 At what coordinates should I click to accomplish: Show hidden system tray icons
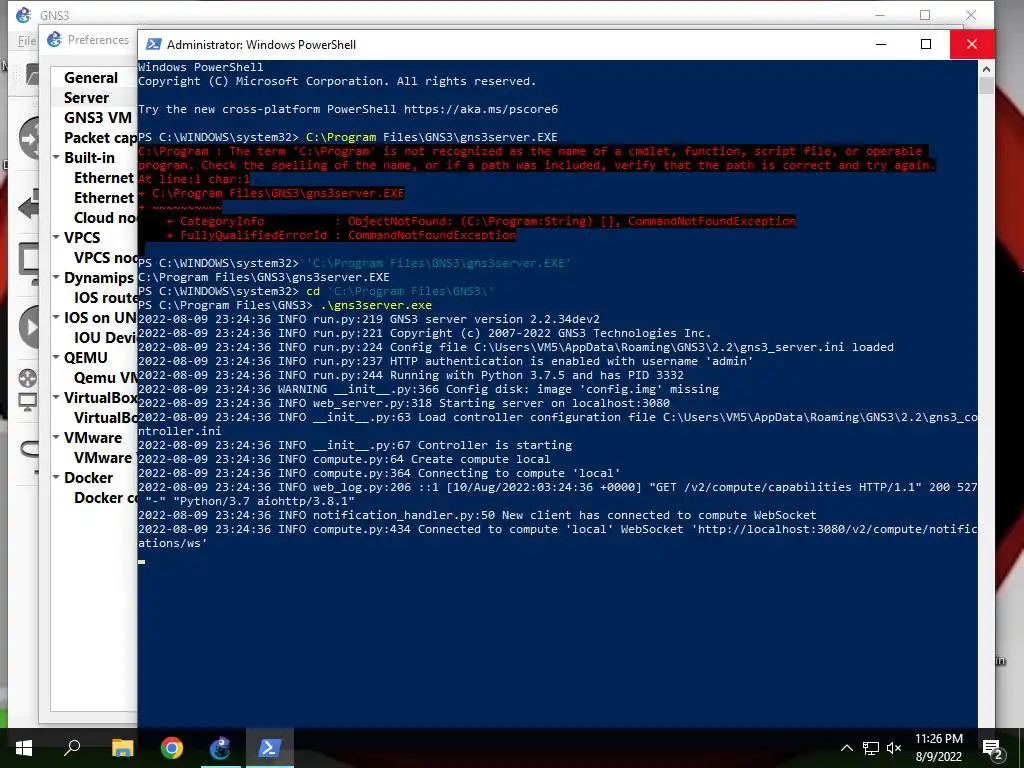[x=846, y=748]
